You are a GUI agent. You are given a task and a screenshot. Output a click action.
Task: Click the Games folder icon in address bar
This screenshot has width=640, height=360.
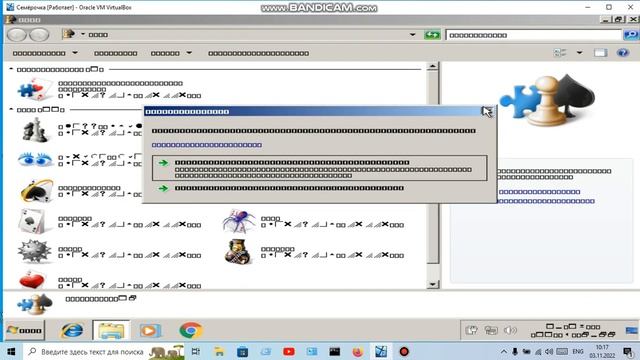[x=69, y=34]
